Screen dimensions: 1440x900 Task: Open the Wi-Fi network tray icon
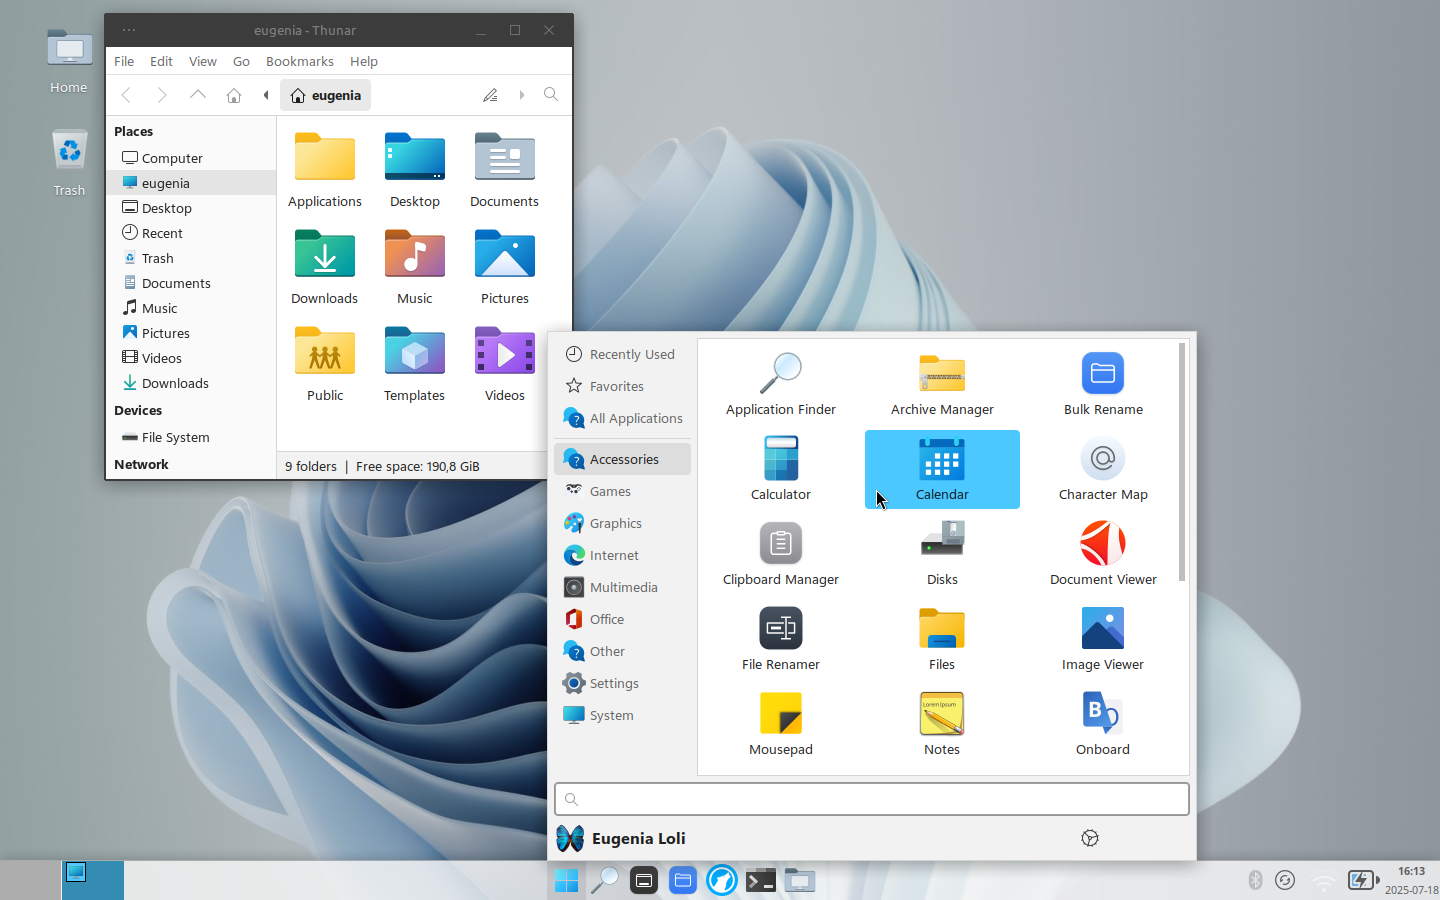[1323, 881]
